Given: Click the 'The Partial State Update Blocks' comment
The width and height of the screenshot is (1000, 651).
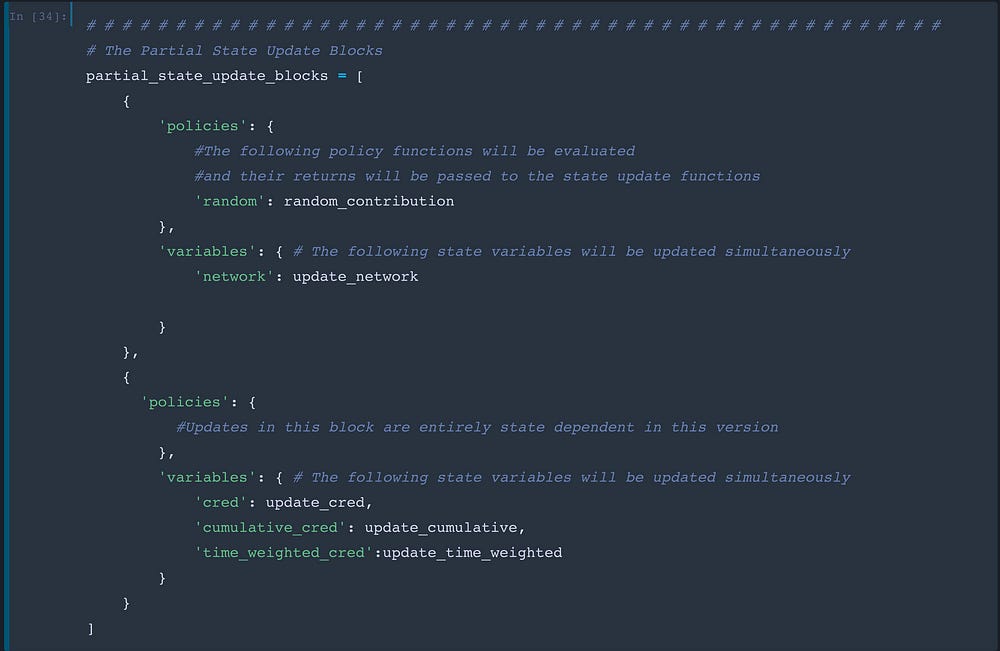Looking at the screenshot, I should pos(234,51).
